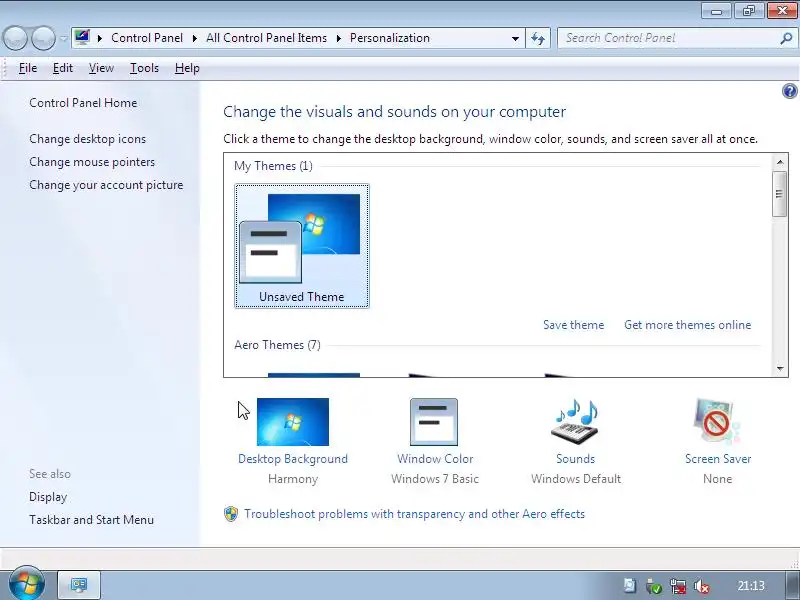Image resolution: width=800 pixels, height=600 pixels.
Task: Click the search magnifier icon
Action: (x=786, y=38)
